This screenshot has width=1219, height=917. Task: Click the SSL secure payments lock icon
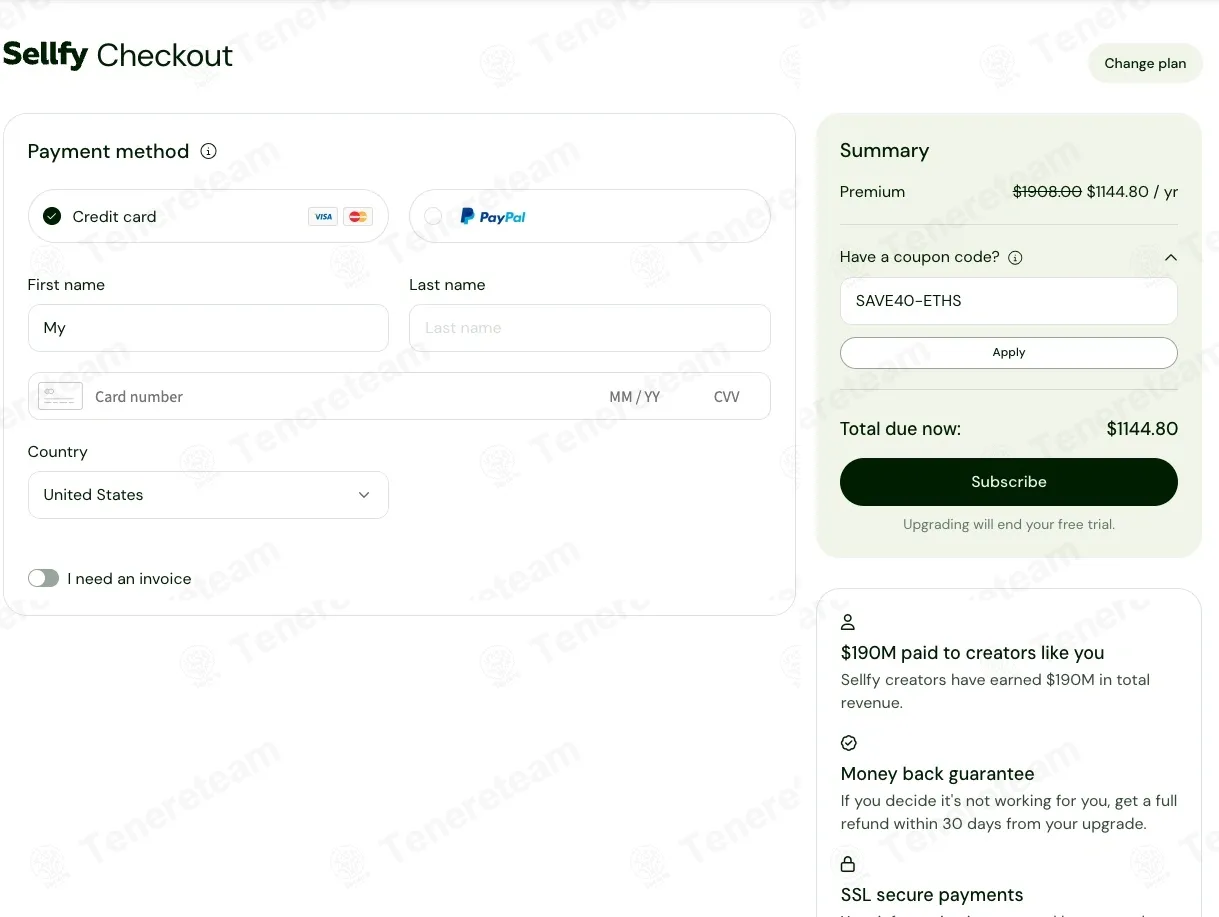(848, 863)
